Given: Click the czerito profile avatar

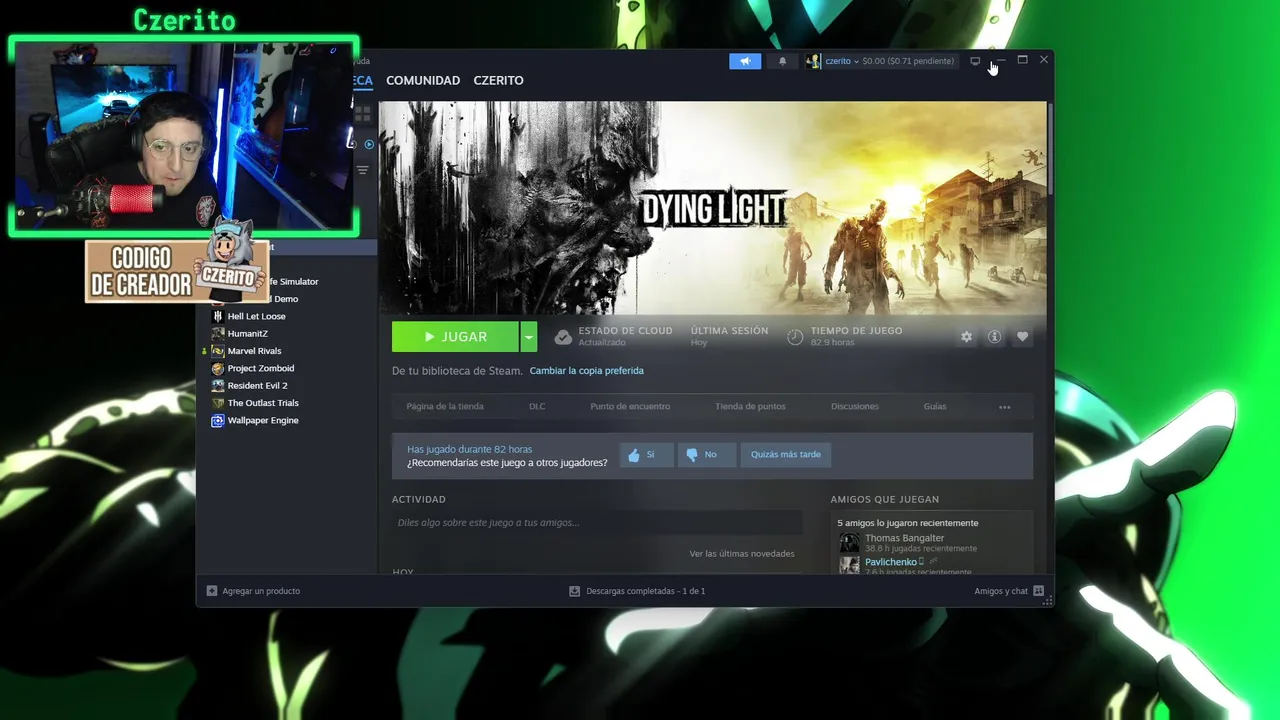Looking at the screenshot, I should 813,61.
